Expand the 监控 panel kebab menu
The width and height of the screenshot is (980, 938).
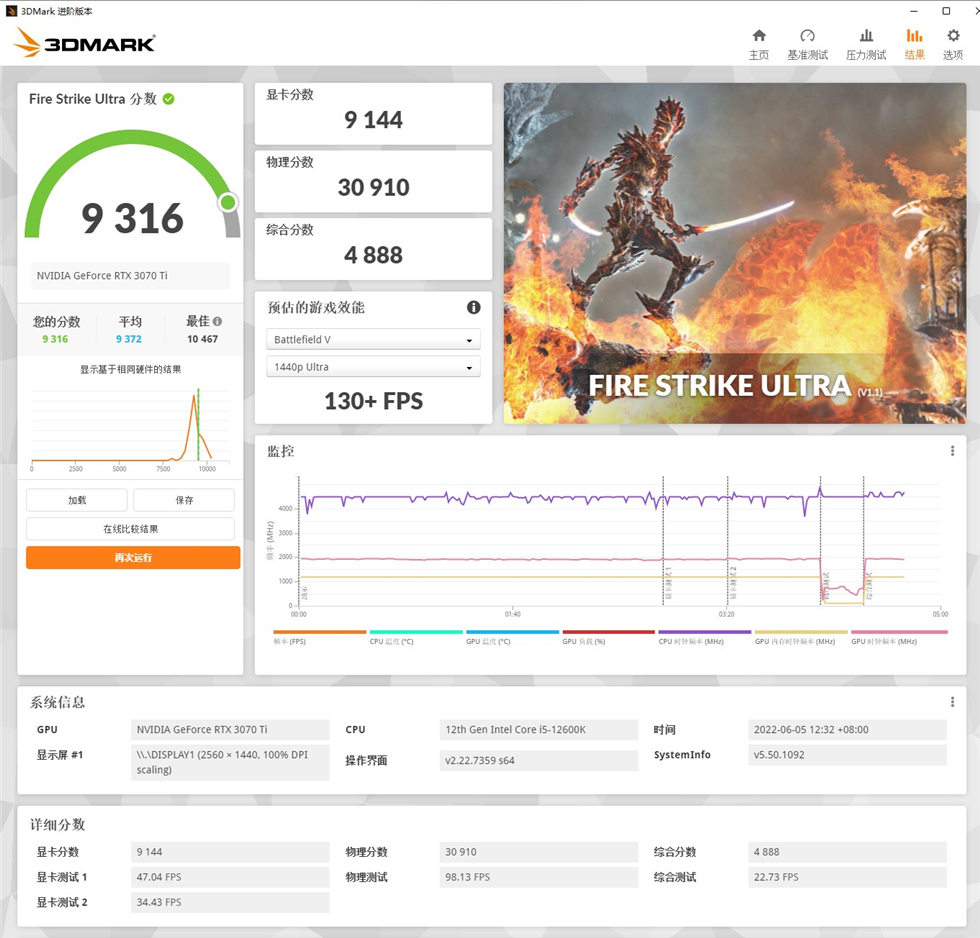coord(953,450)
